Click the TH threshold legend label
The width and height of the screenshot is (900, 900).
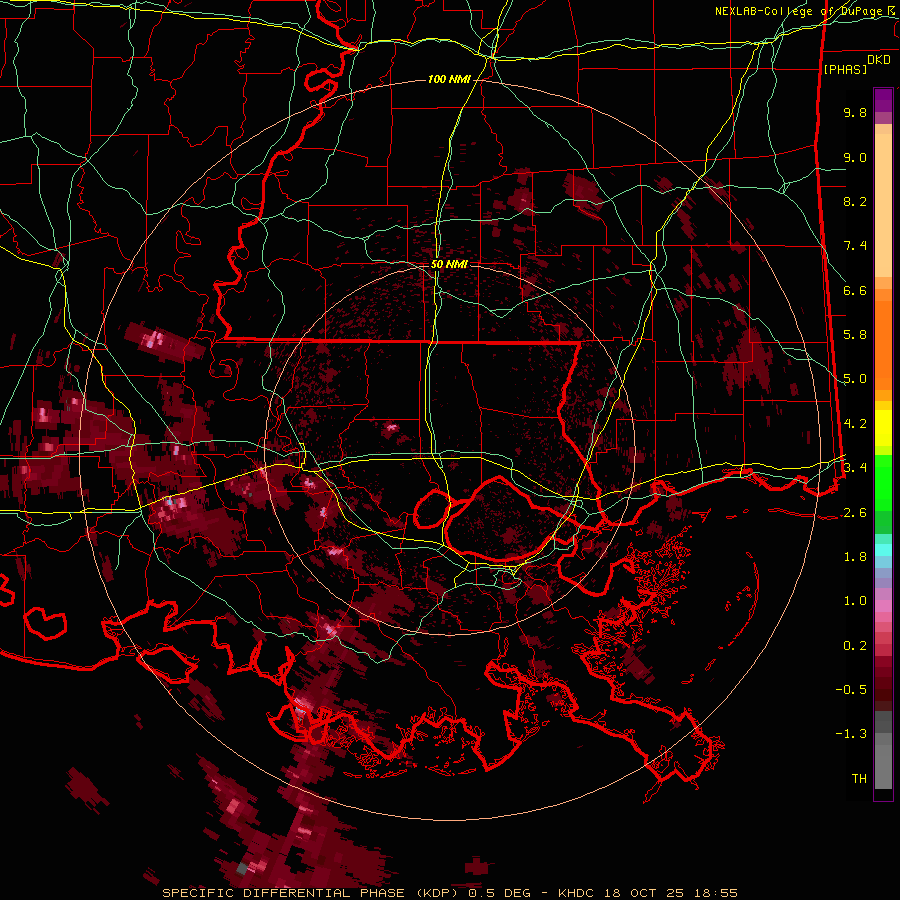click(859, 779)
